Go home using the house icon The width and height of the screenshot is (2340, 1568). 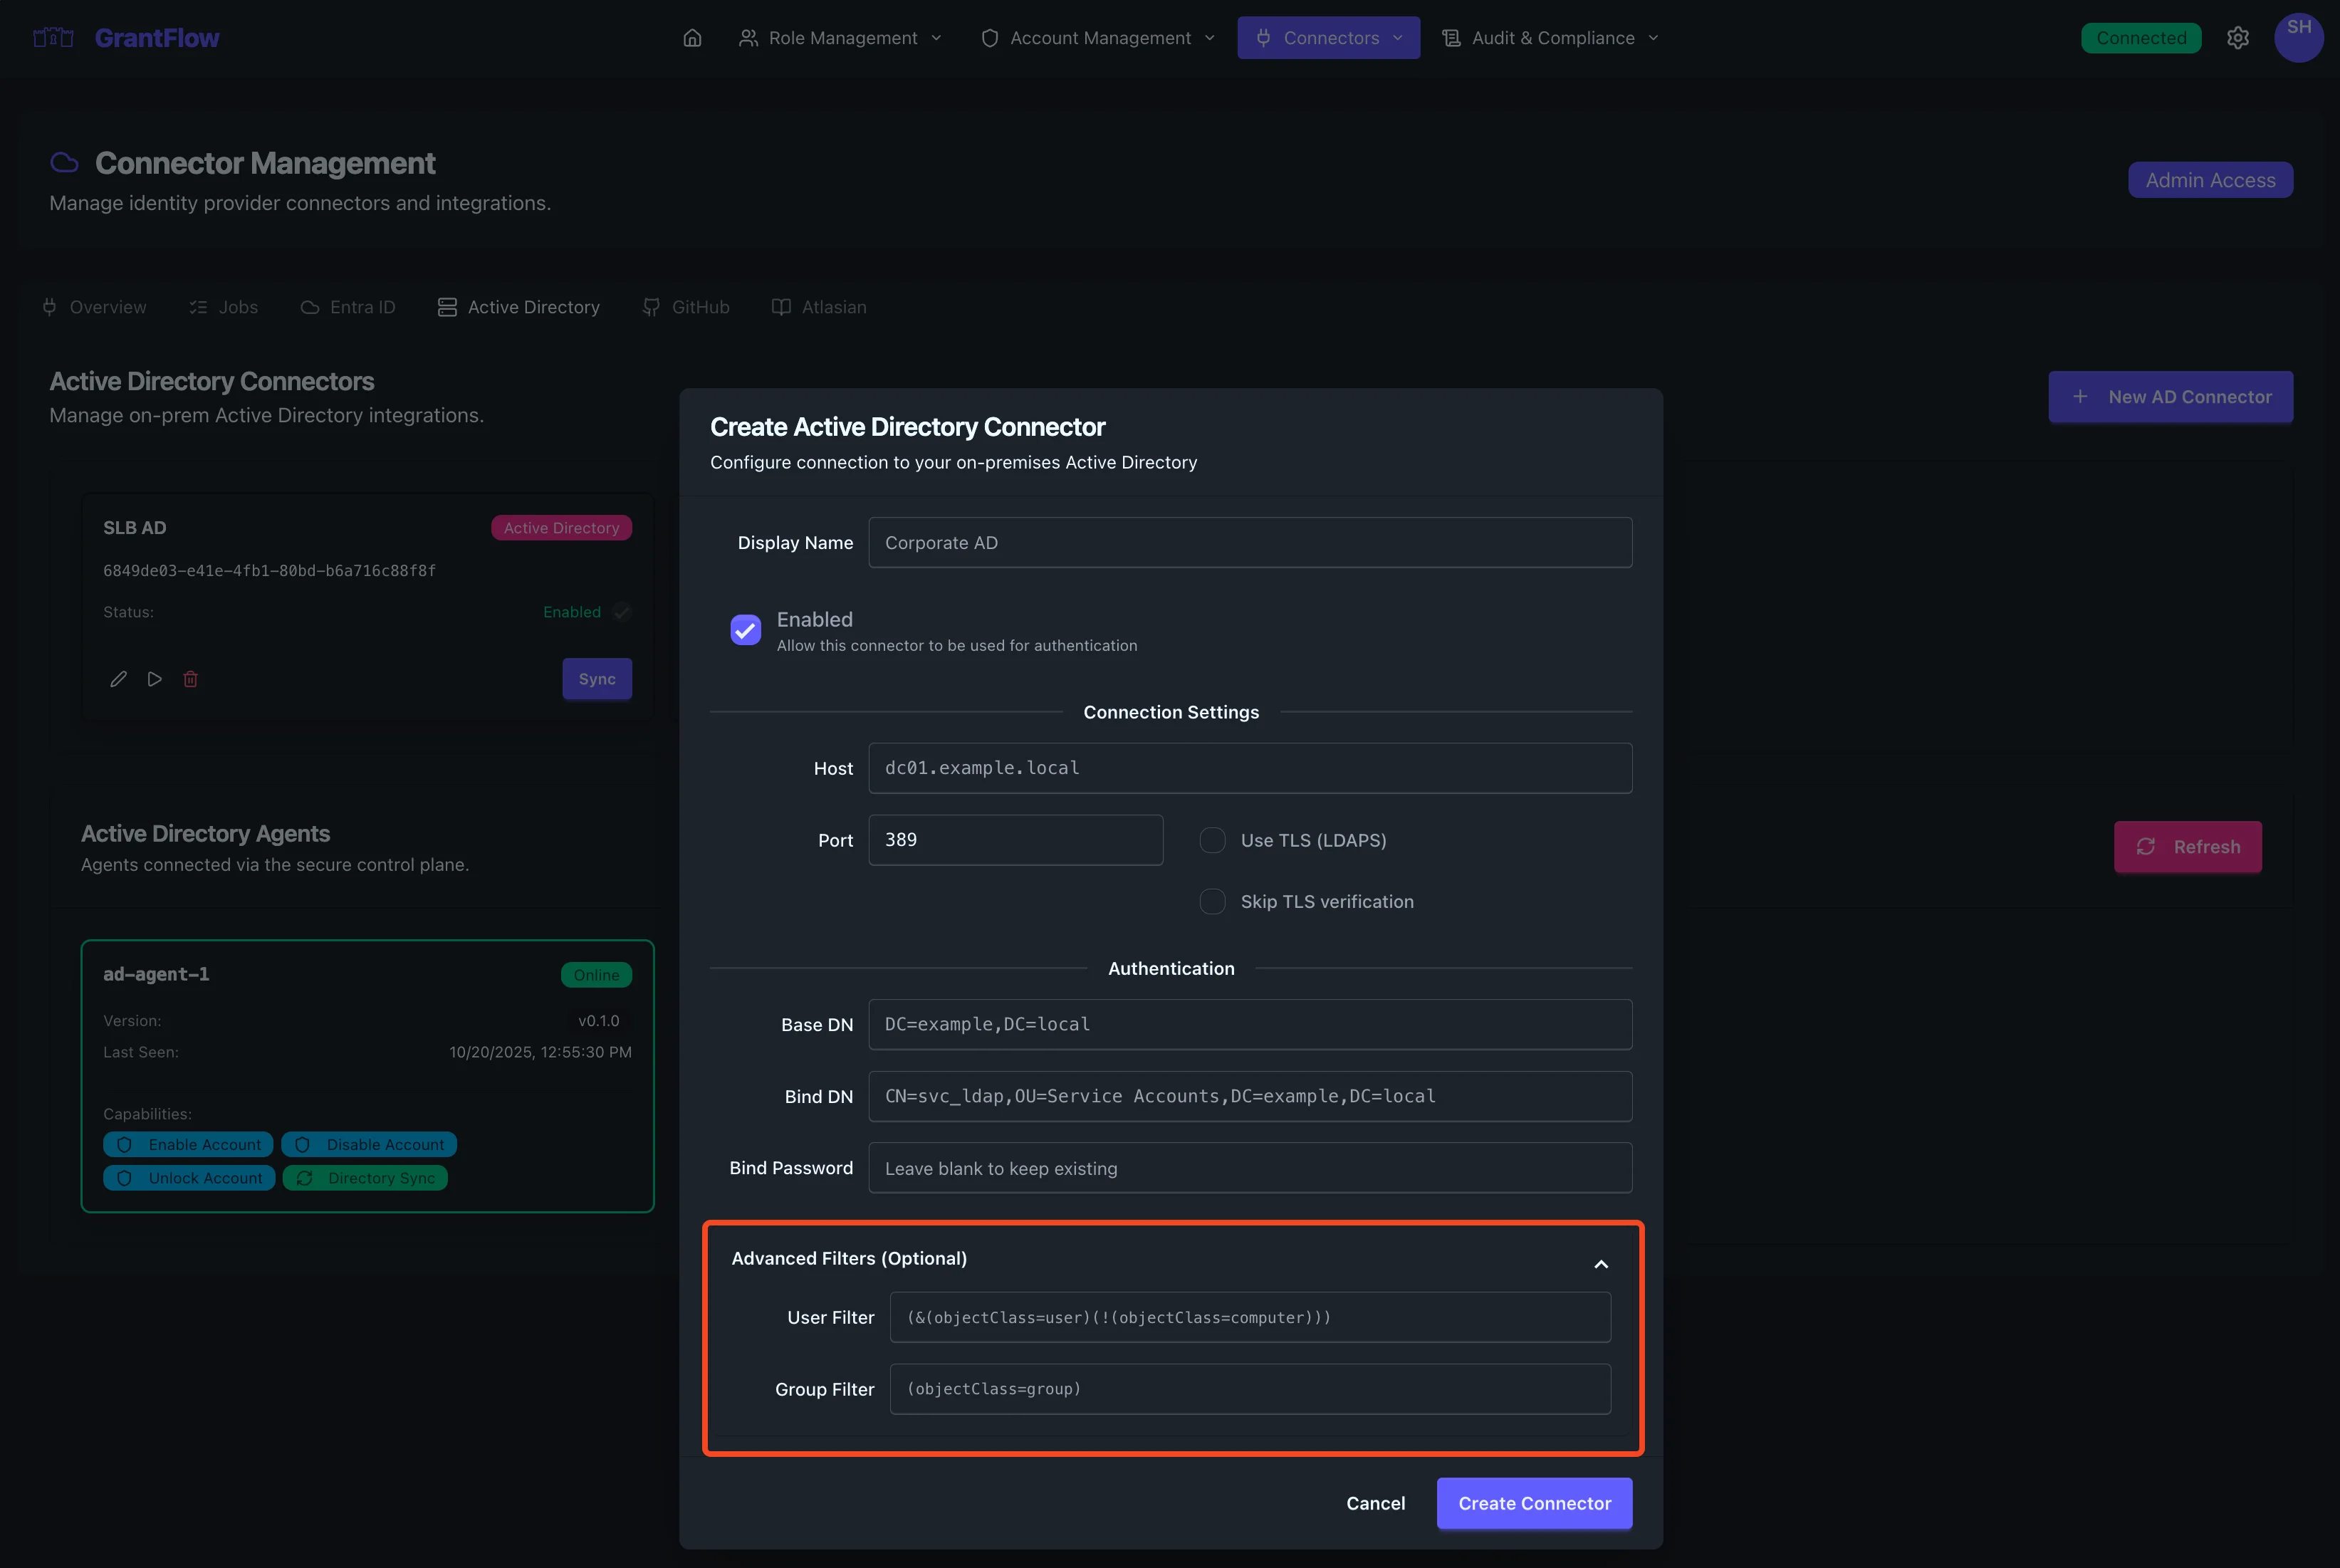click(x=691, y=37)
